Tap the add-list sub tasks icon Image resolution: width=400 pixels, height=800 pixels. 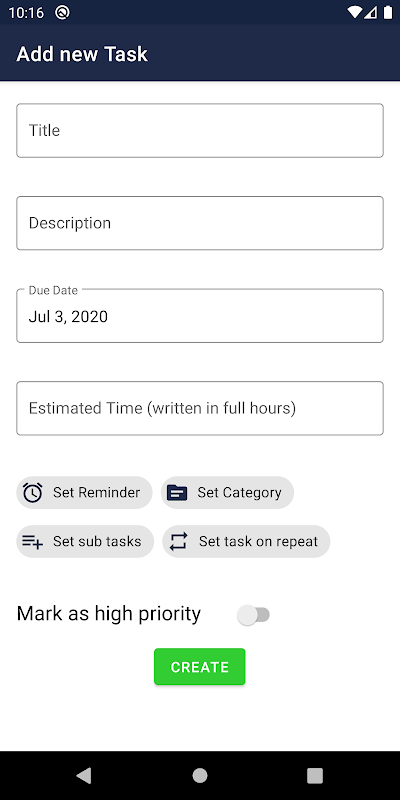coord(33,541)
